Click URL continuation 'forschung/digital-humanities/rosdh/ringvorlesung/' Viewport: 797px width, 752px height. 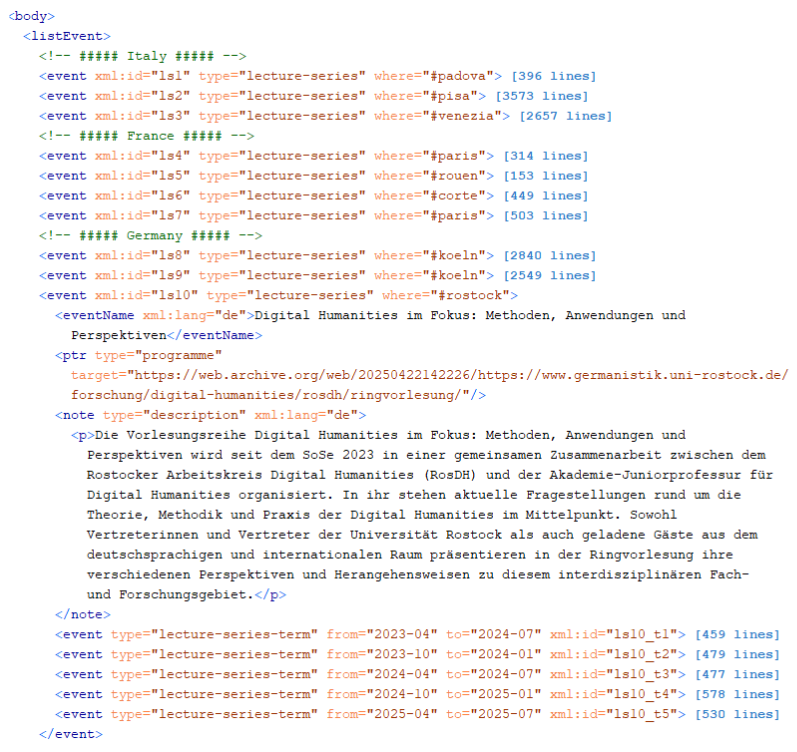coord(267,395)
